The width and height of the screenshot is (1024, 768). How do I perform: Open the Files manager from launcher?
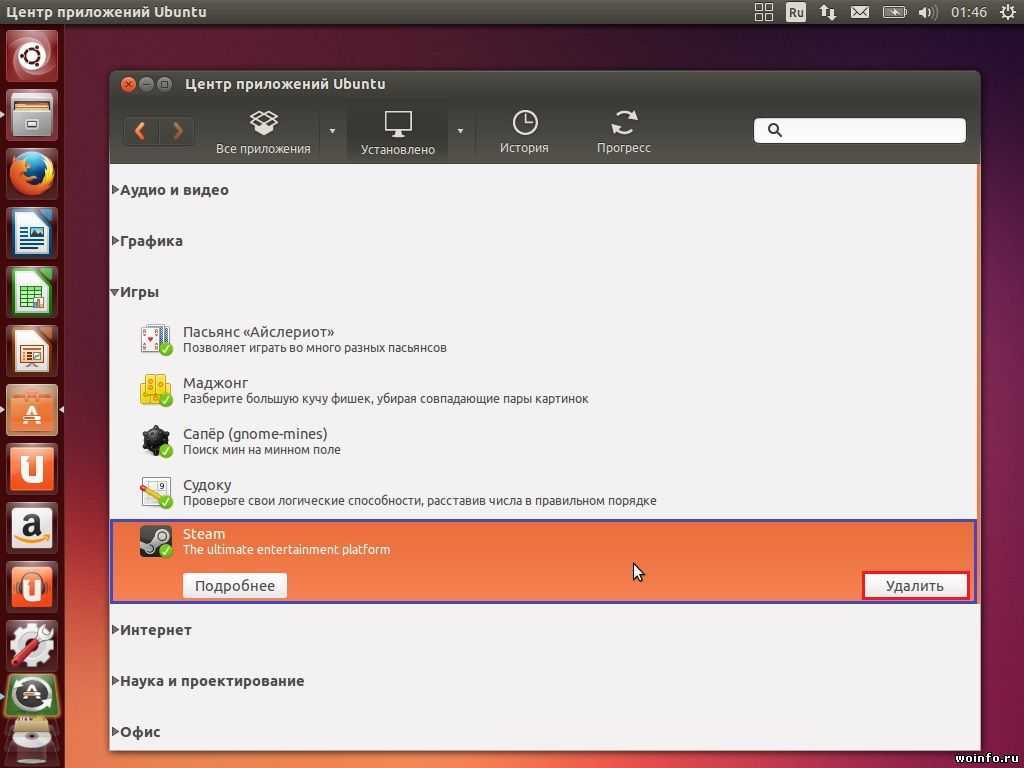(x=32, y=115)
